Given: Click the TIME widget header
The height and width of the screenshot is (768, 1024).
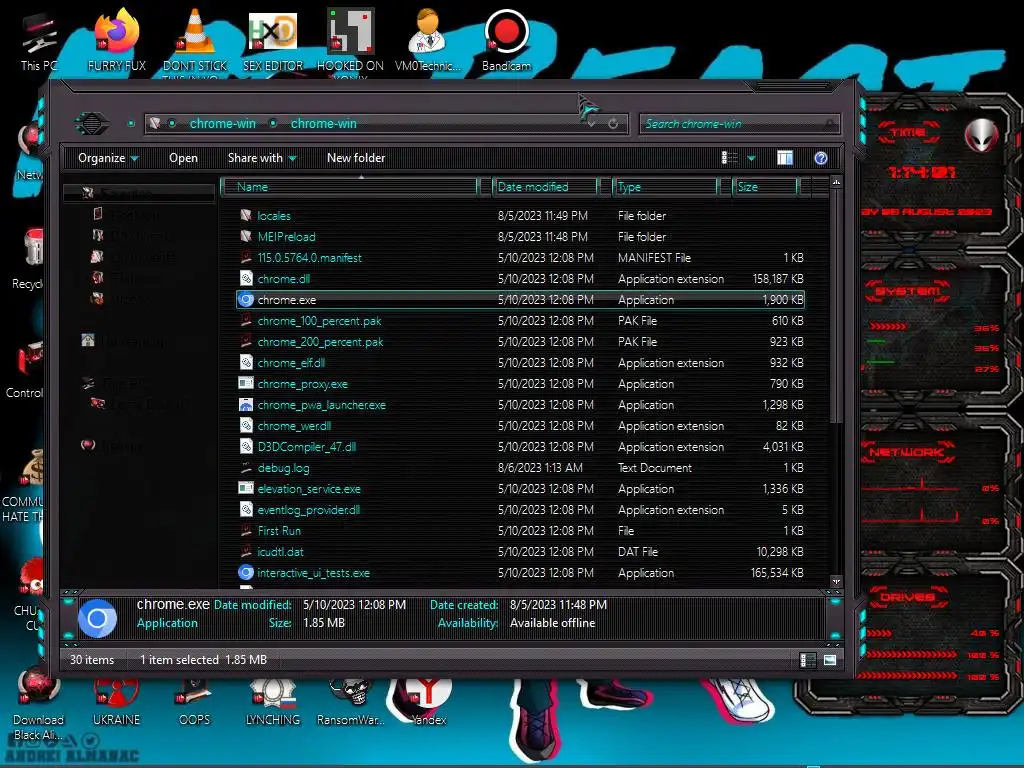Looking at the screenshot, I should (x=908, y=133).
